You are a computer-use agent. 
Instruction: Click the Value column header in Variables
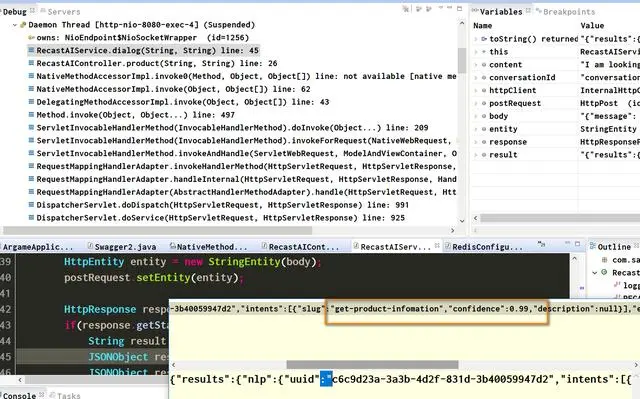tap(592, 26)
